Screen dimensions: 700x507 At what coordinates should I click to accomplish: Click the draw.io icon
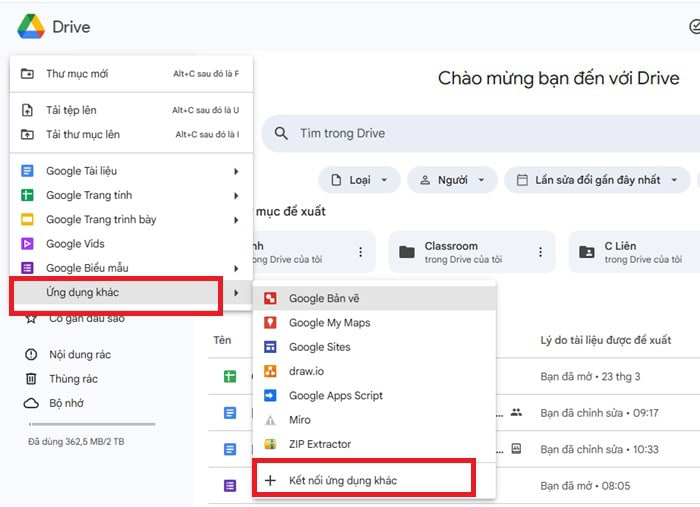pyautogui.click(x=270, y=371)
